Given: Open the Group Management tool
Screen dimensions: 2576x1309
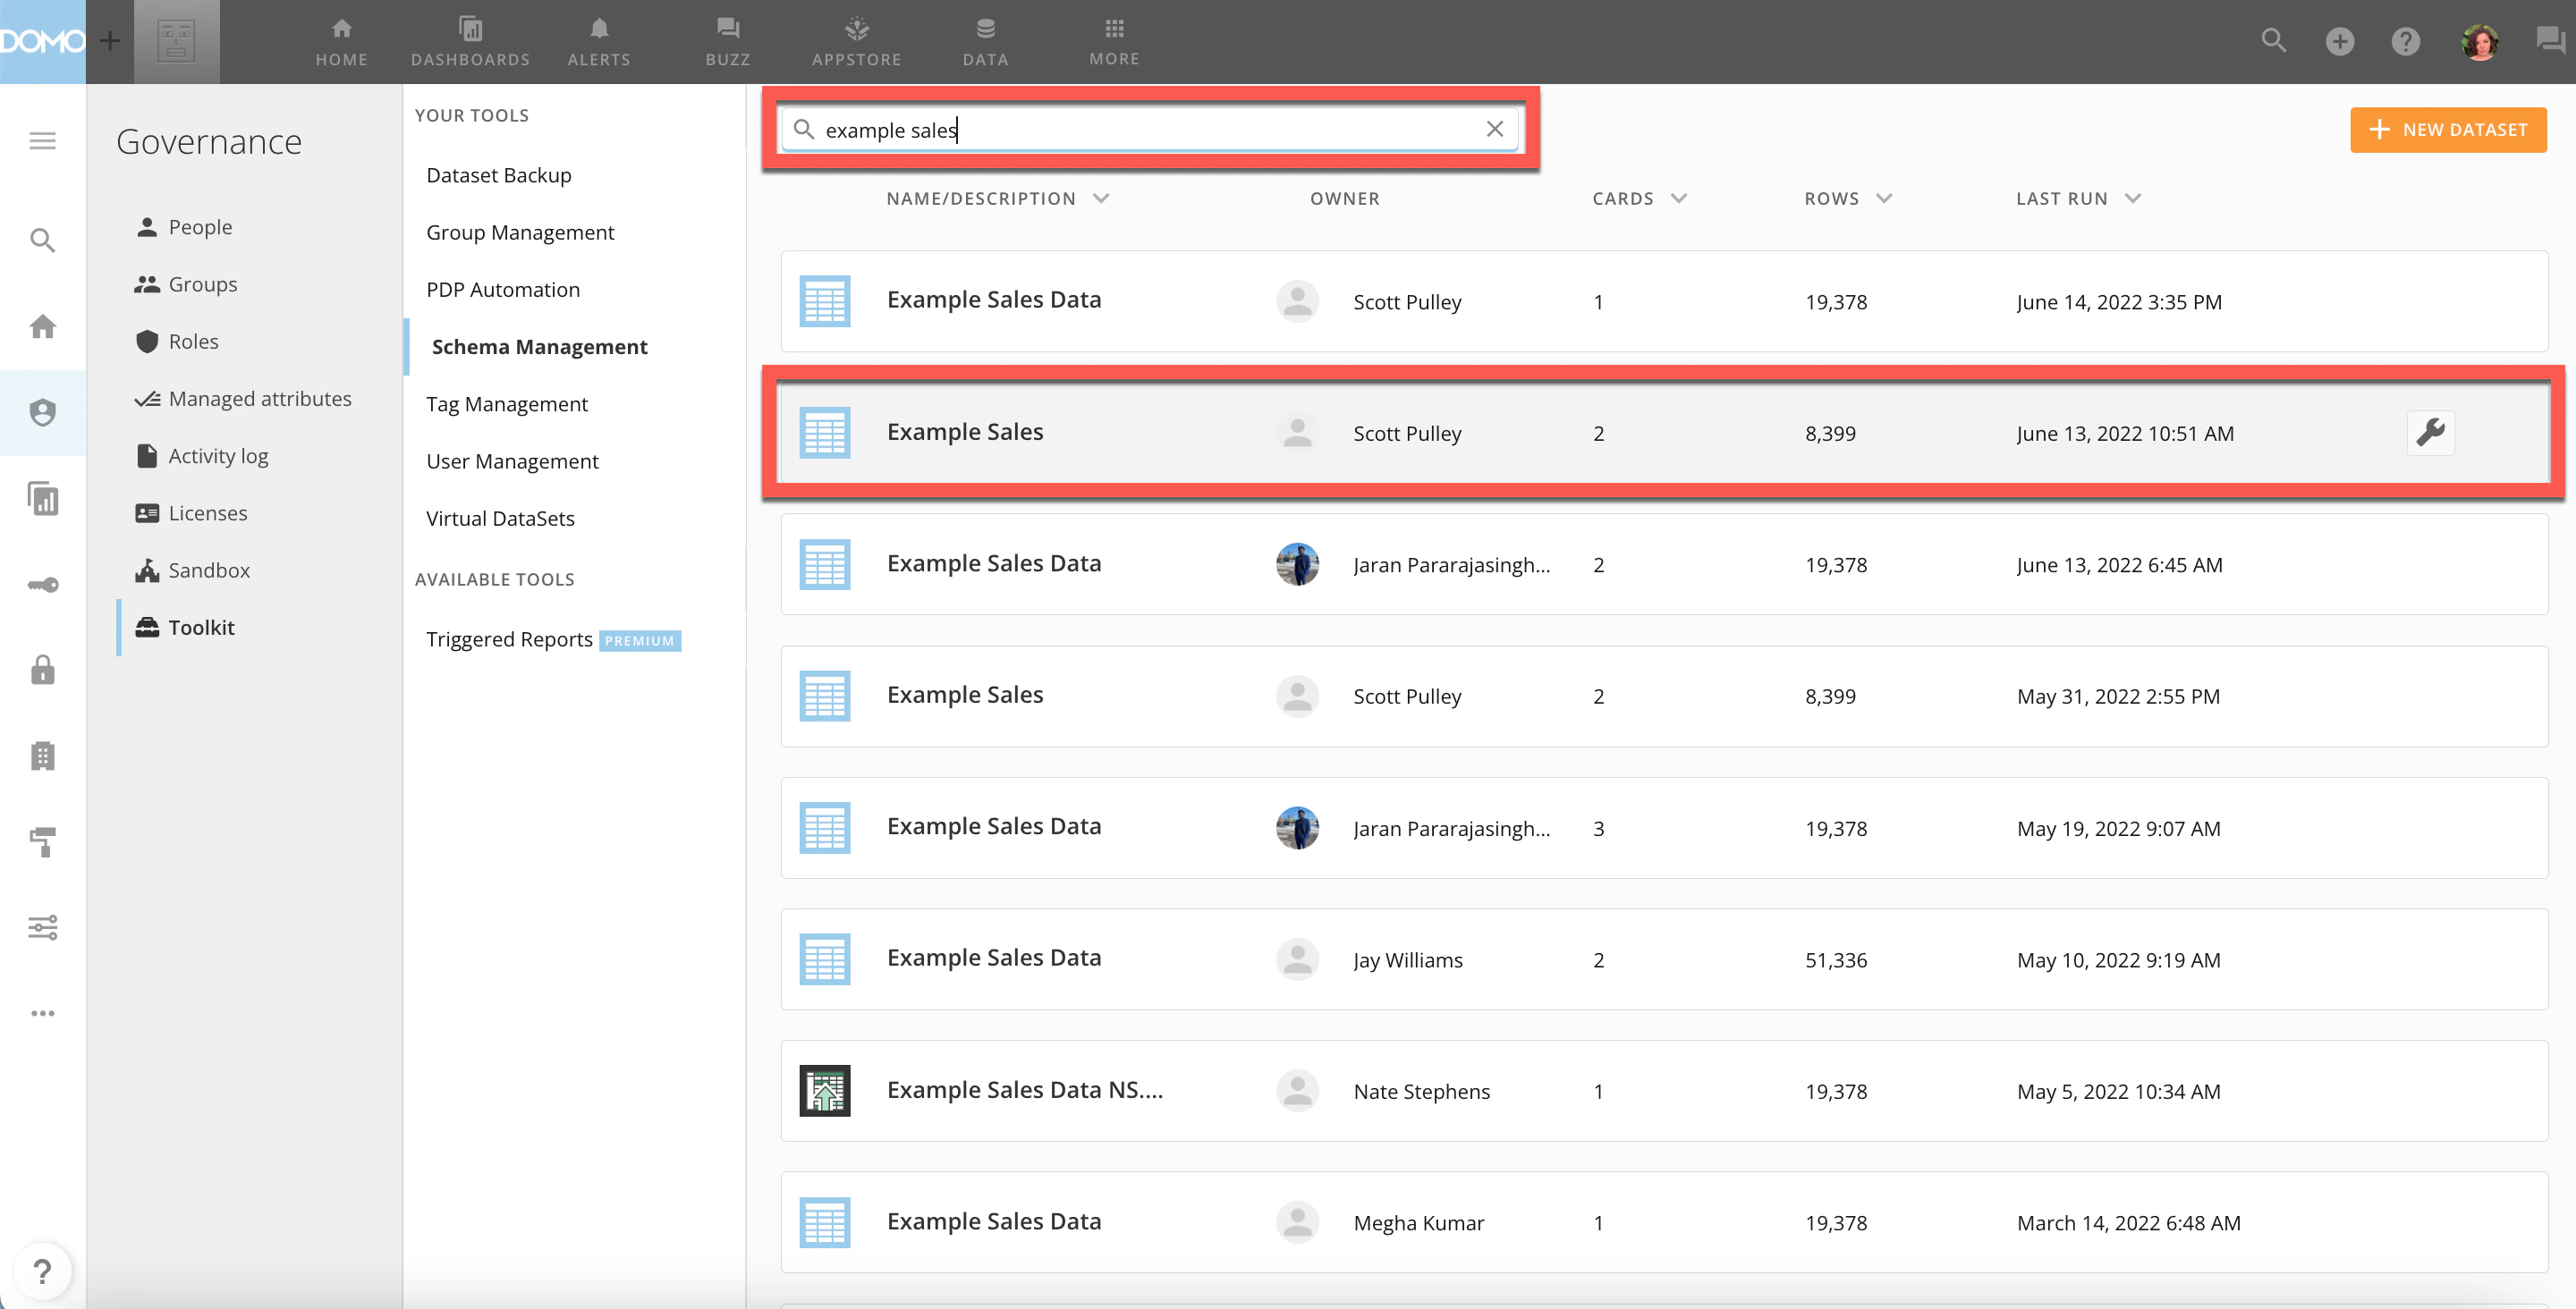Looking at the screenshot, I should point(520,232).
